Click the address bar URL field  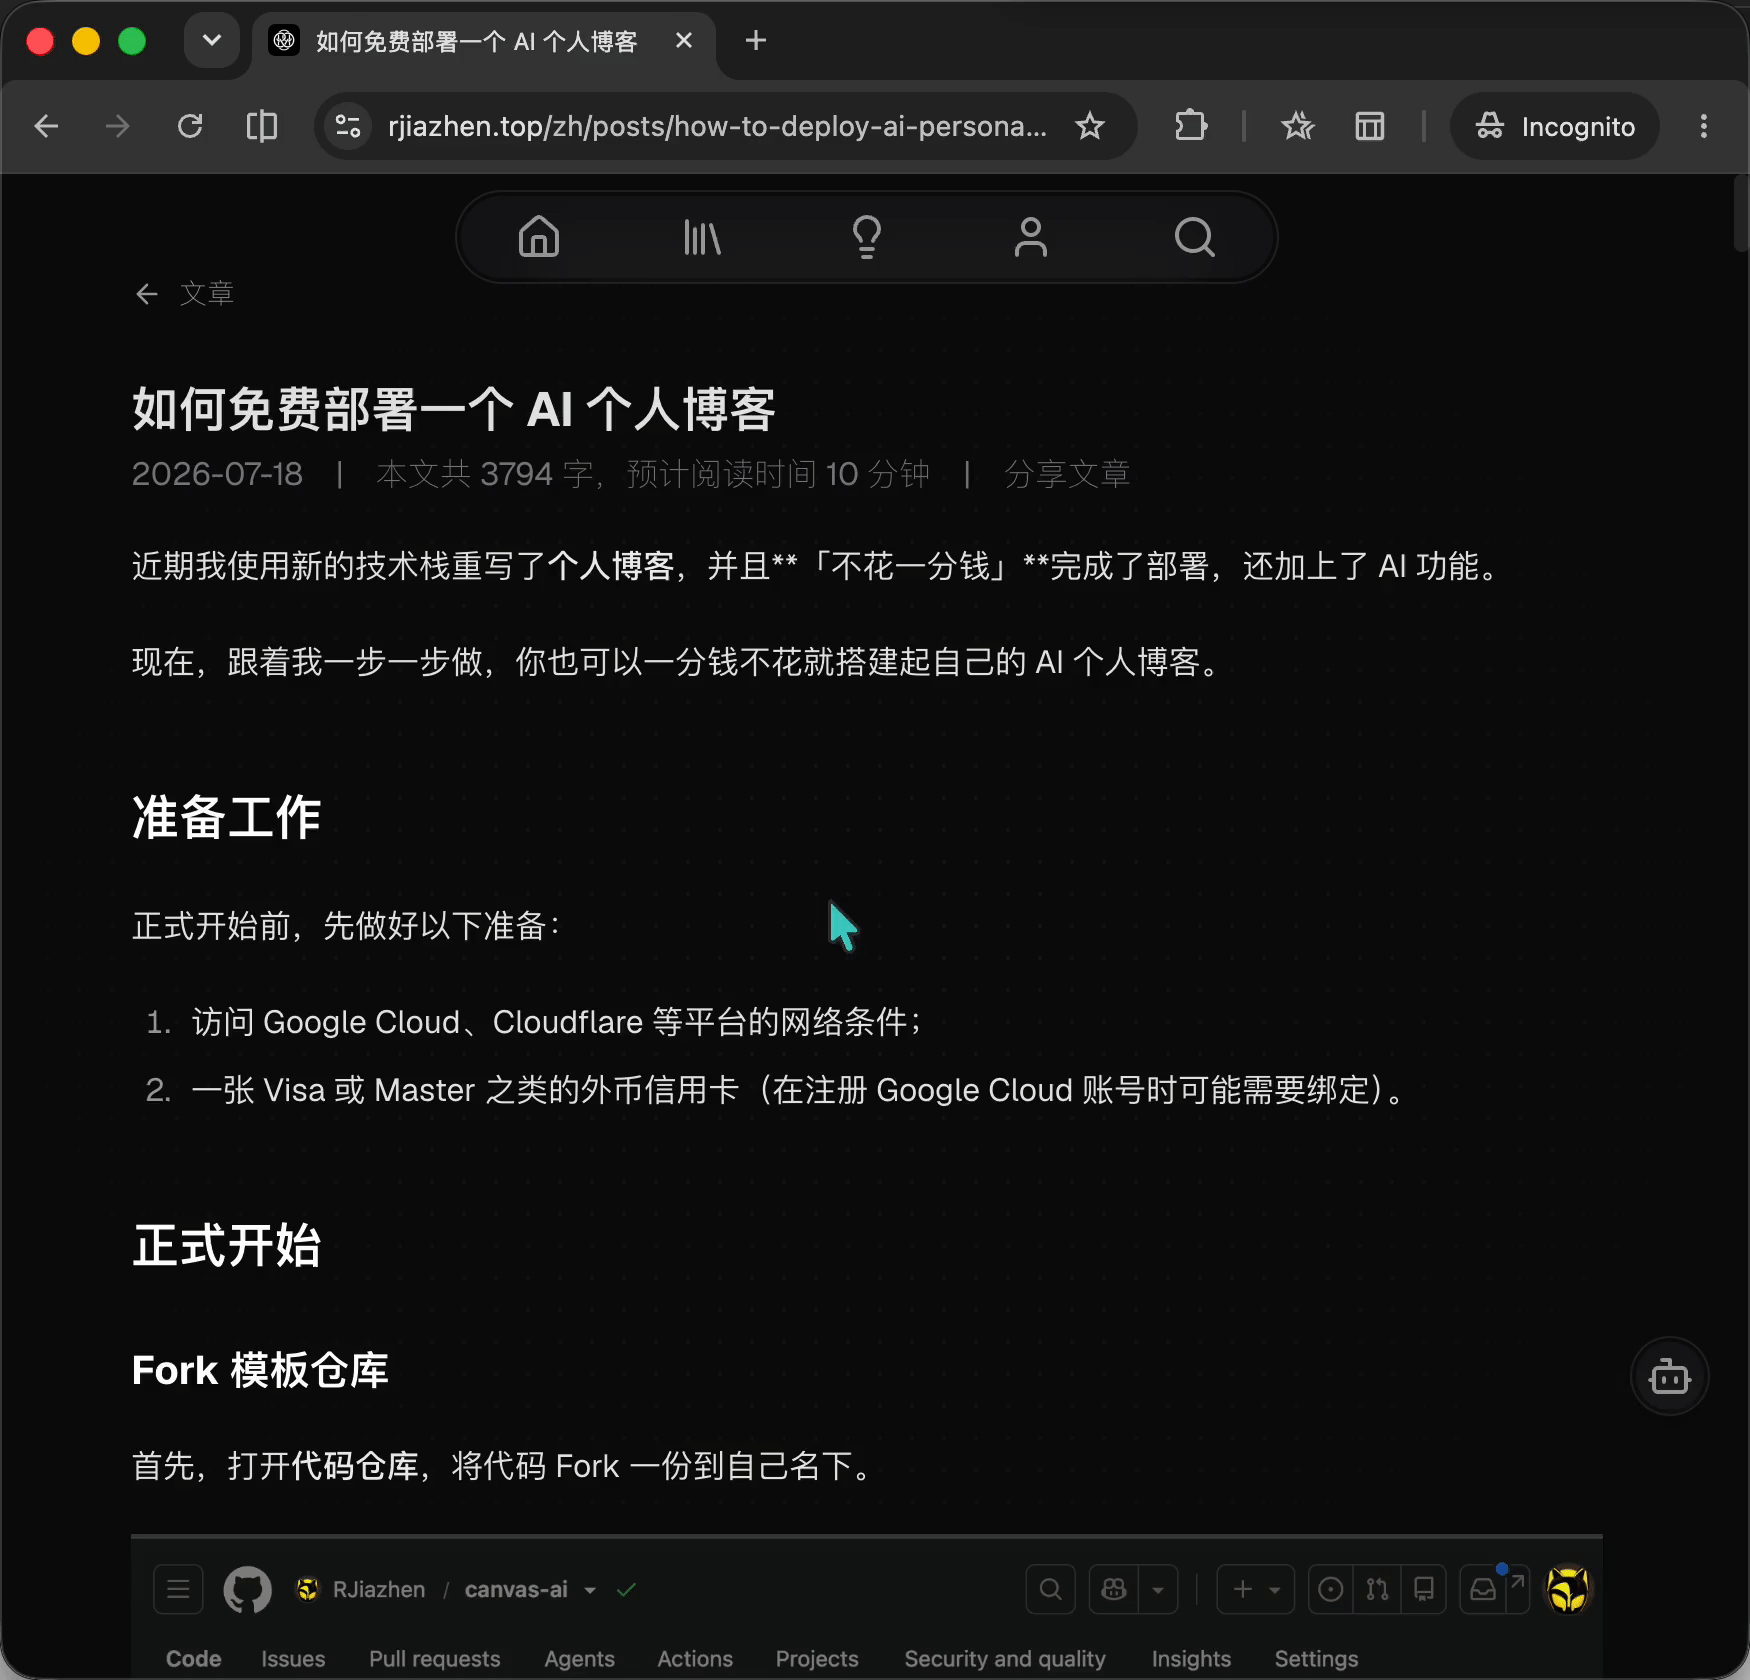click(x=717, y=126)
